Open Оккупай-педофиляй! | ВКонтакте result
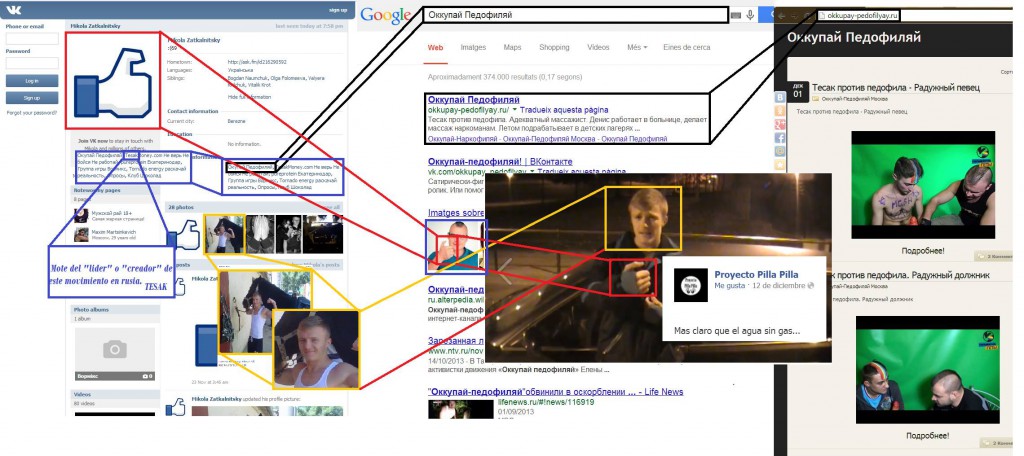 500,161
